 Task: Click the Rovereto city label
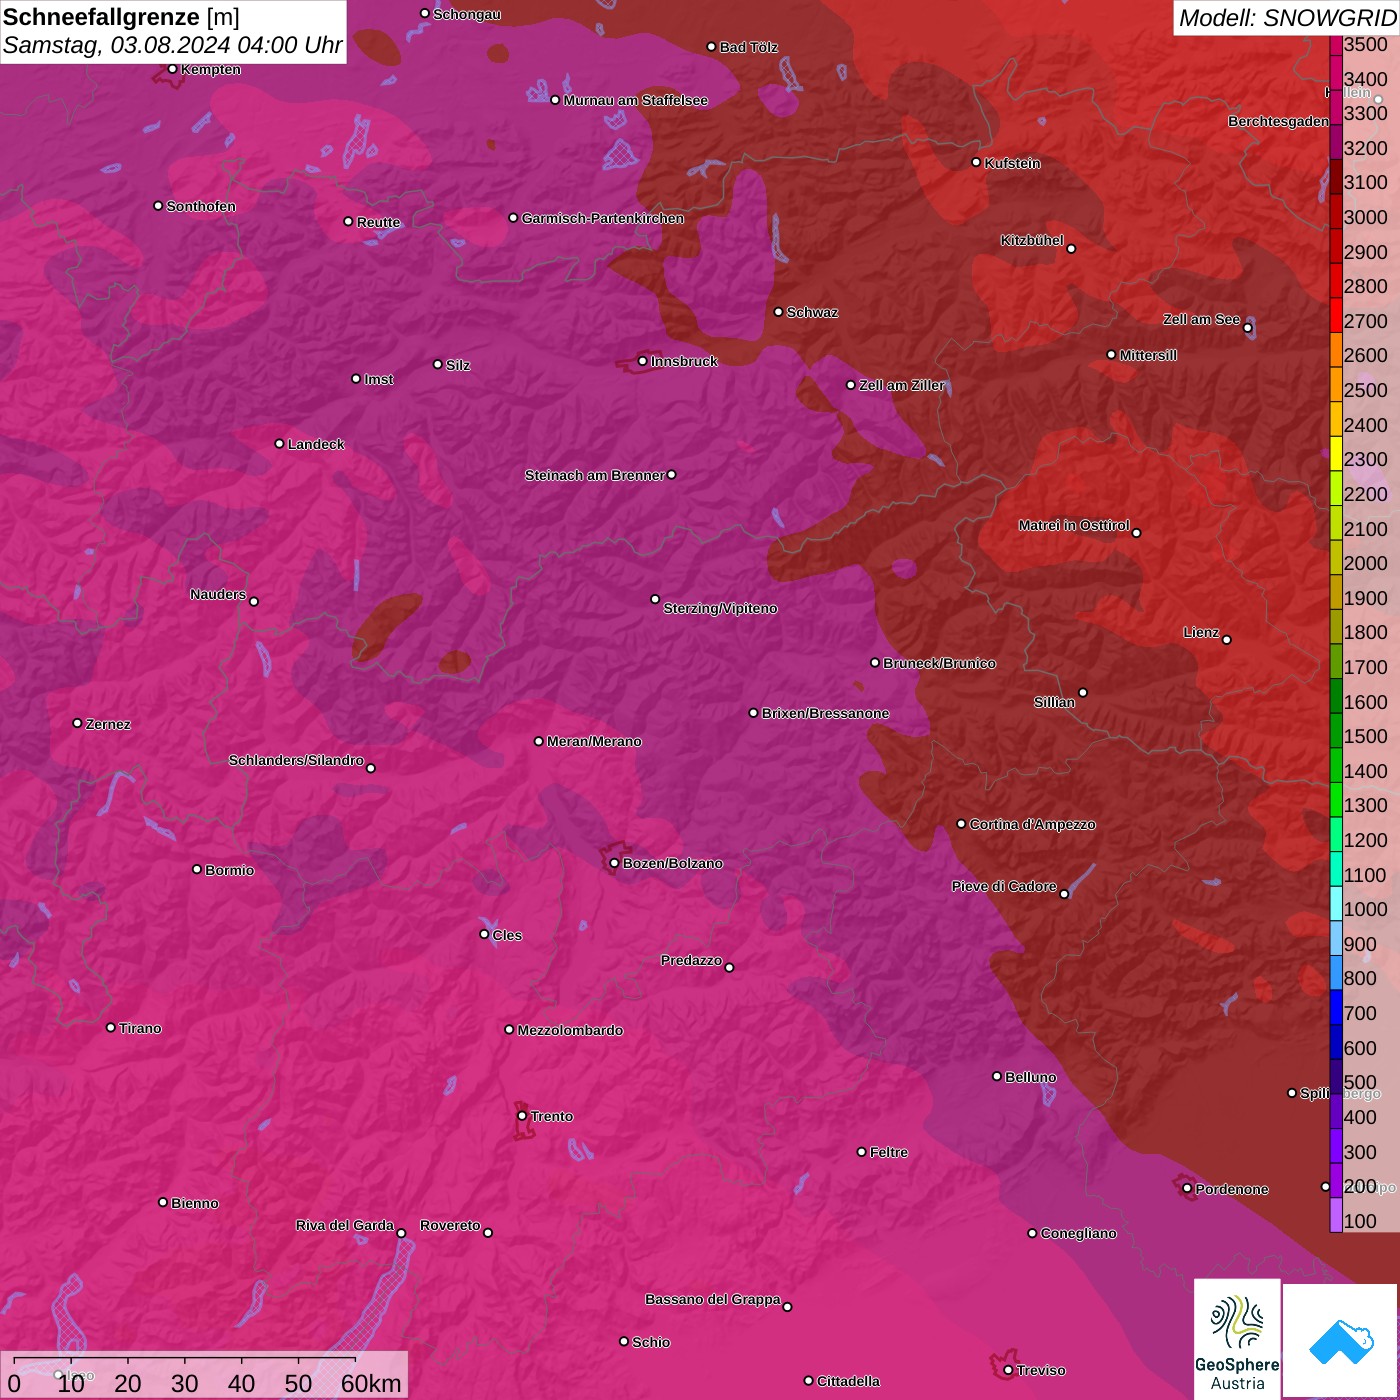pyautogui.click(x=450, y=1225)
